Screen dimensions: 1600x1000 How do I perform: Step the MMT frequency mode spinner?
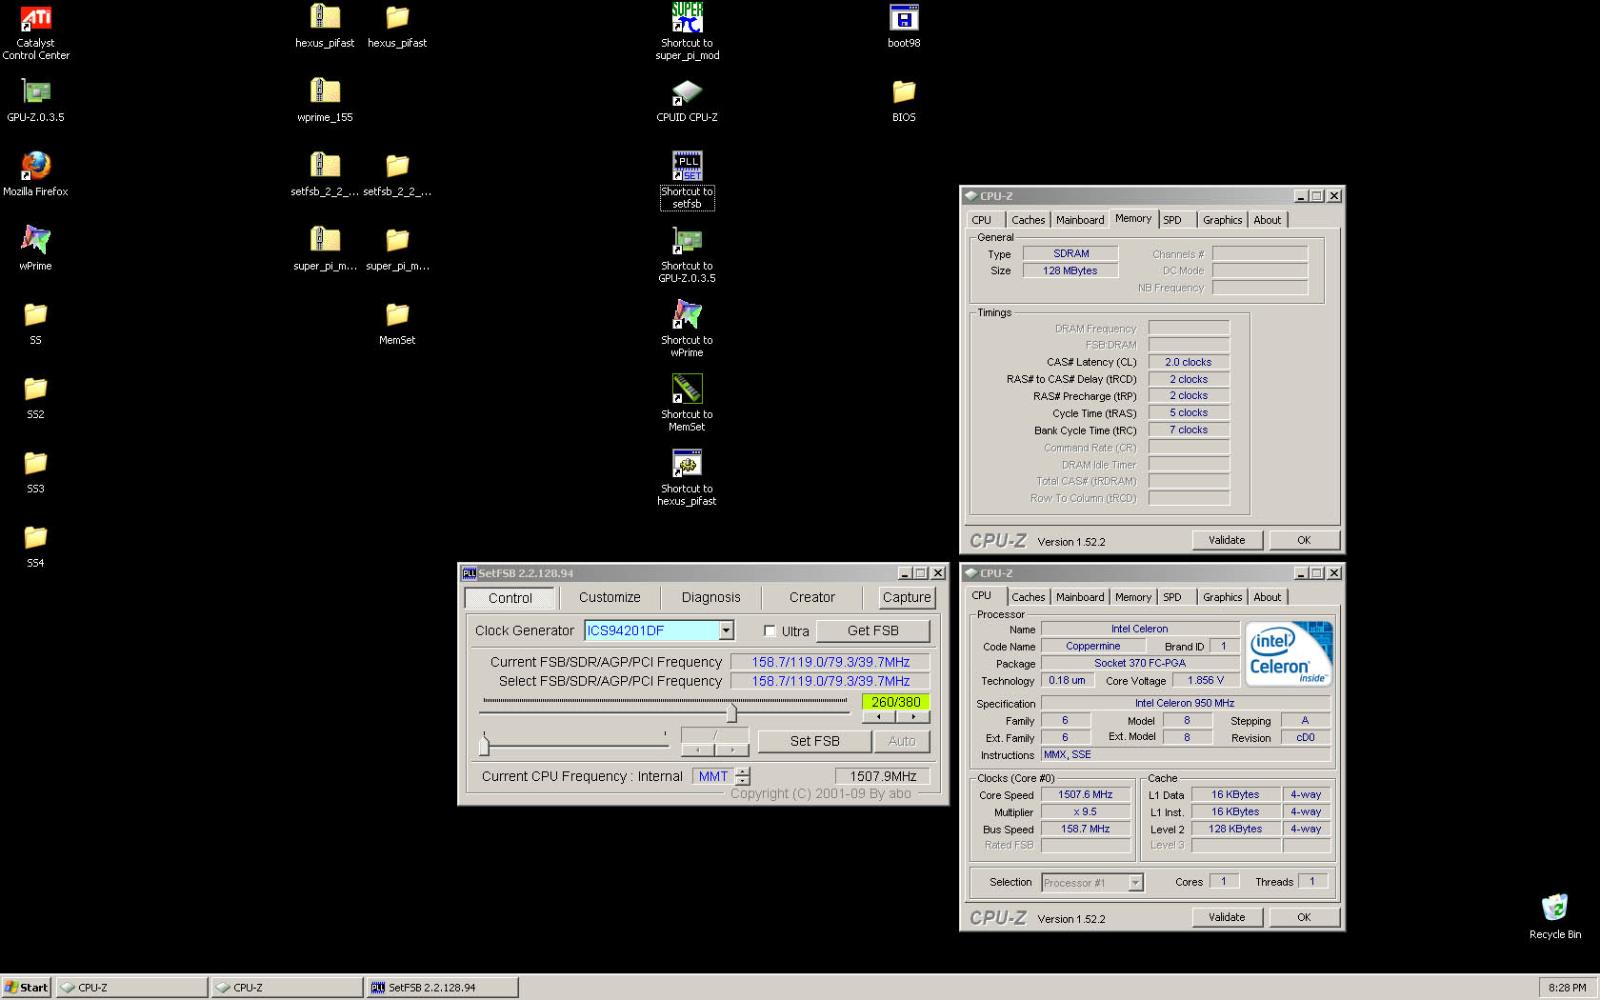click(742, 776)
